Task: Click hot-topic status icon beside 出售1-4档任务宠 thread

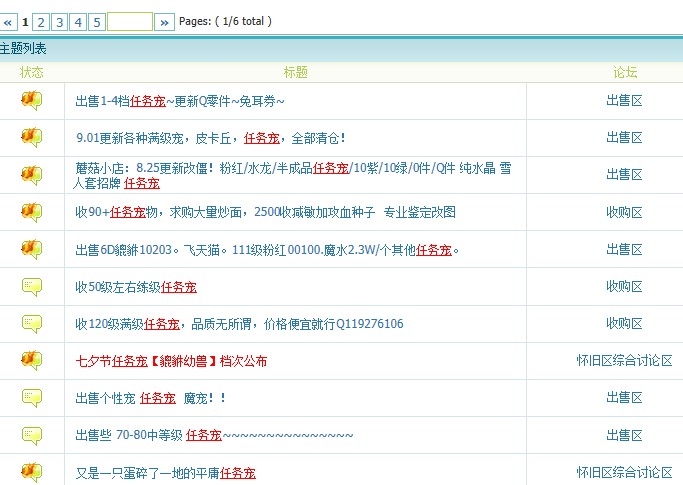Action: pyautogui.click(x=32, y=100)
